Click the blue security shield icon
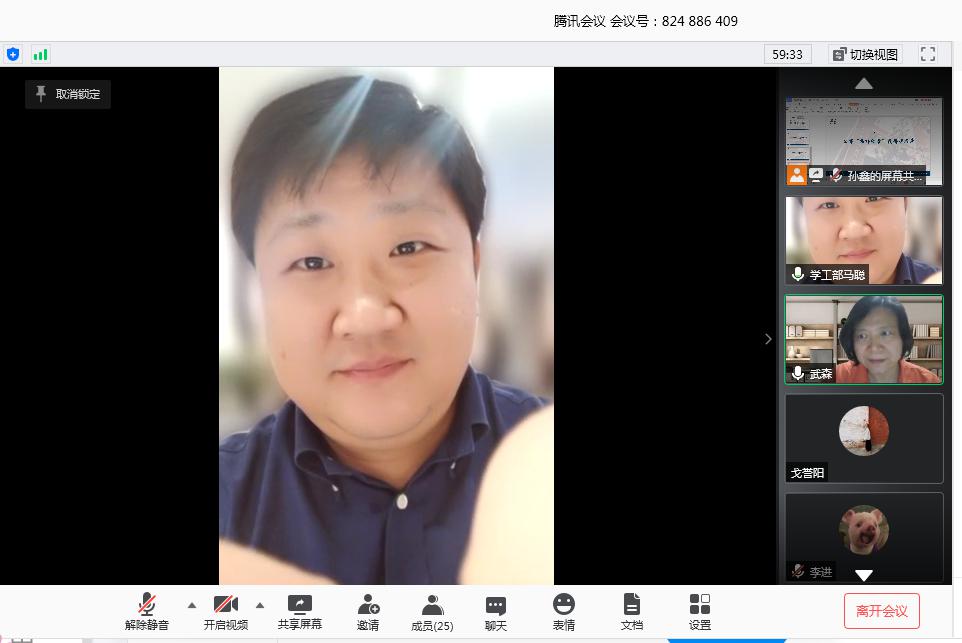 (x=13, y=54)
